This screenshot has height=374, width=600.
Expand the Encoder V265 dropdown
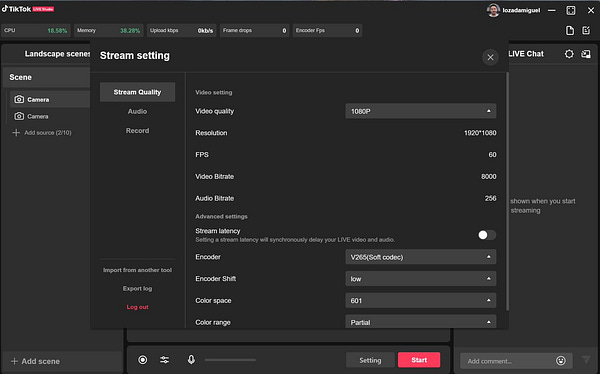point(421,257)
